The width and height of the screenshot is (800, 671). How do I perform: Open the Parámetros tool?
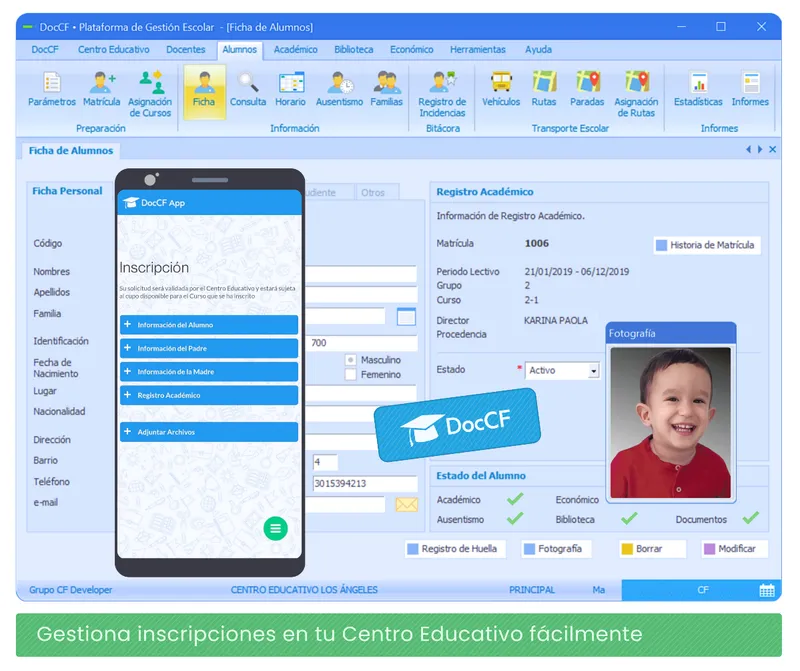pos(52,89)
